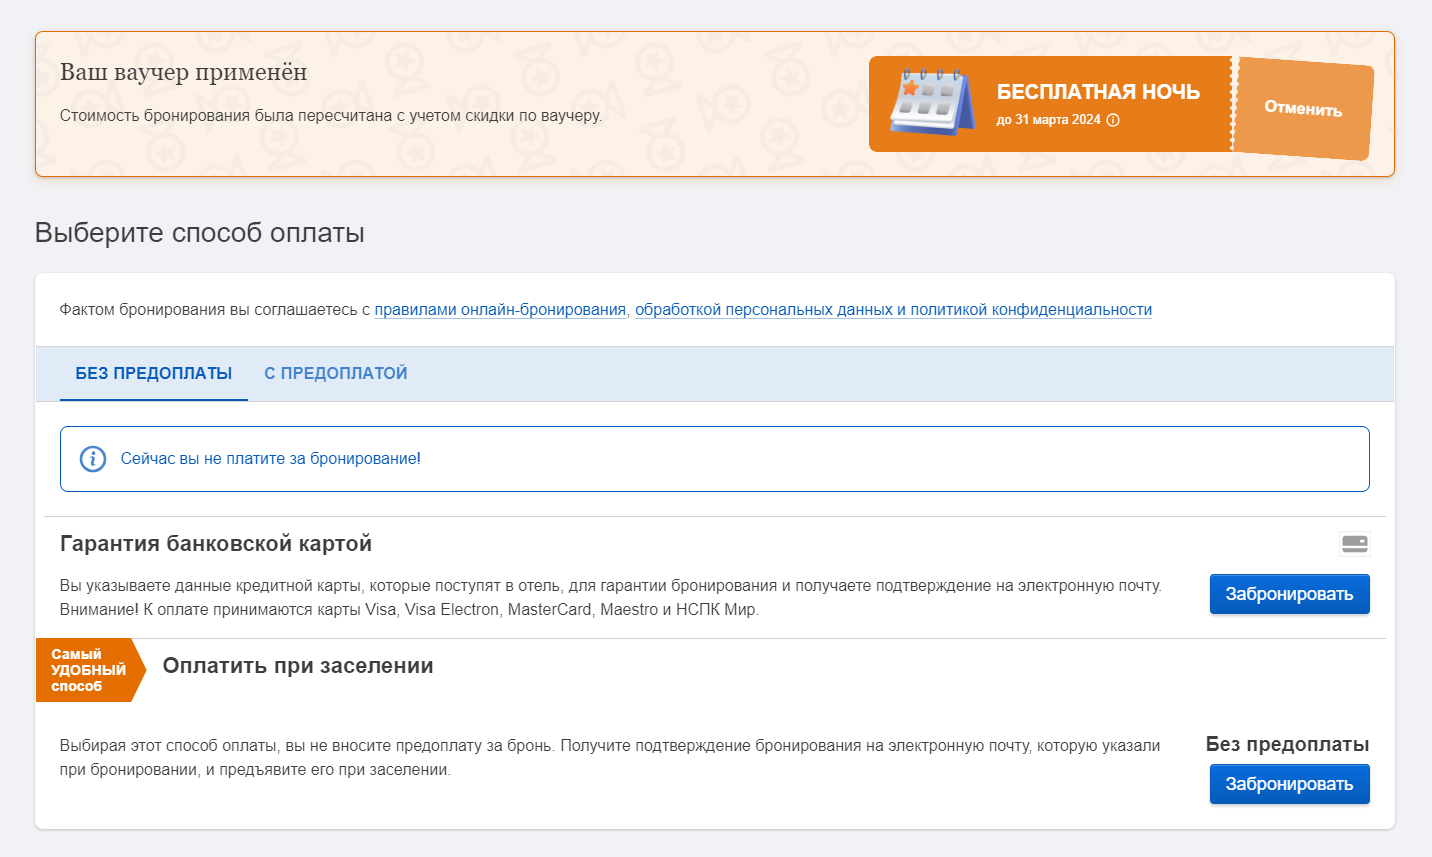Click the calendar icon on the voucher
Screen dimensions: 1432x857
pyautogui.click(x=932, y=102)
